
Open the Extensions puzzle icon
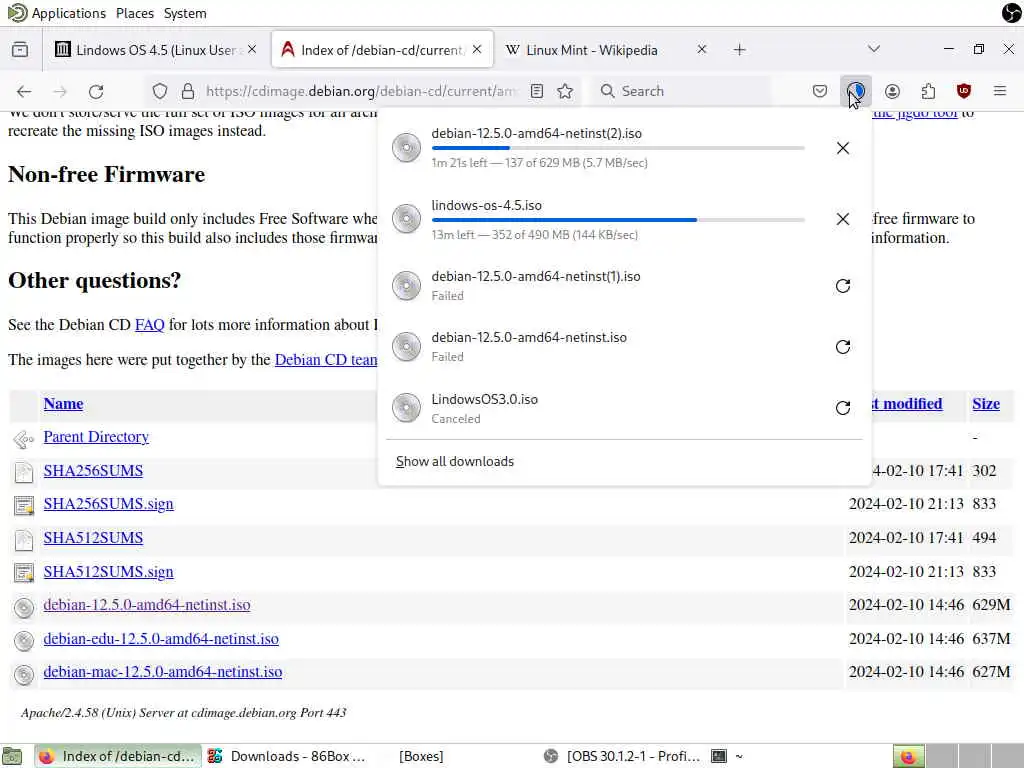pyautogui.click(x=928, y=91)
